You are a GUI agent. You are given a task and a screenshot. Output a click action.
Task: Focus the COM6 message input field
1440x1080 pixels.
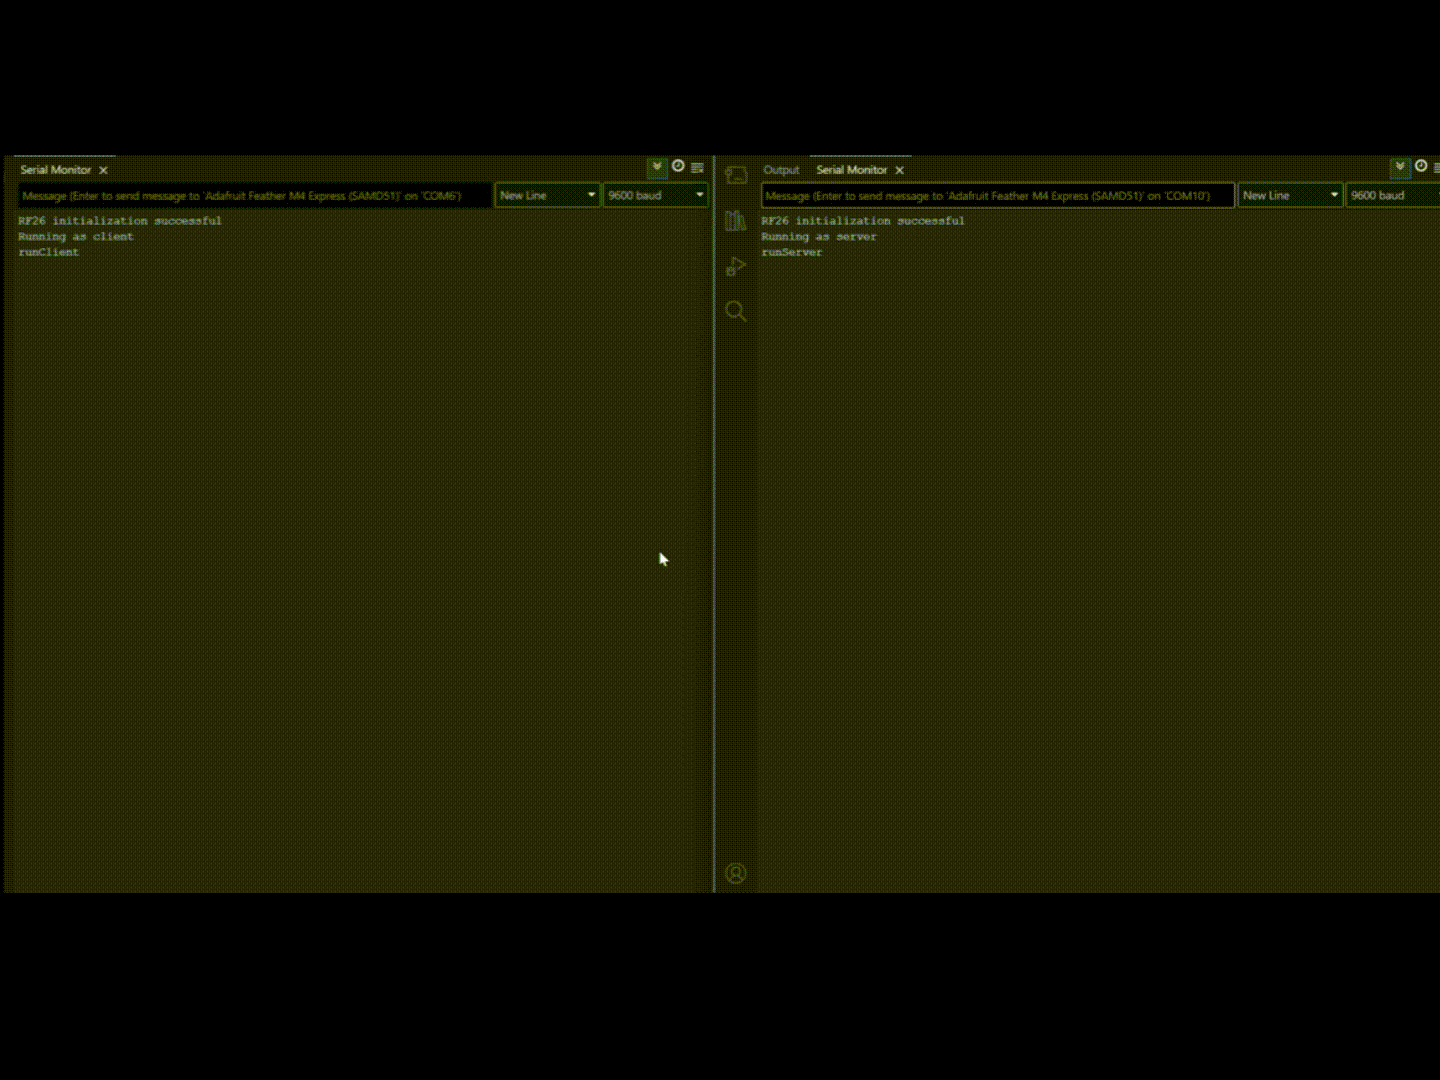[x=255, y=196]
